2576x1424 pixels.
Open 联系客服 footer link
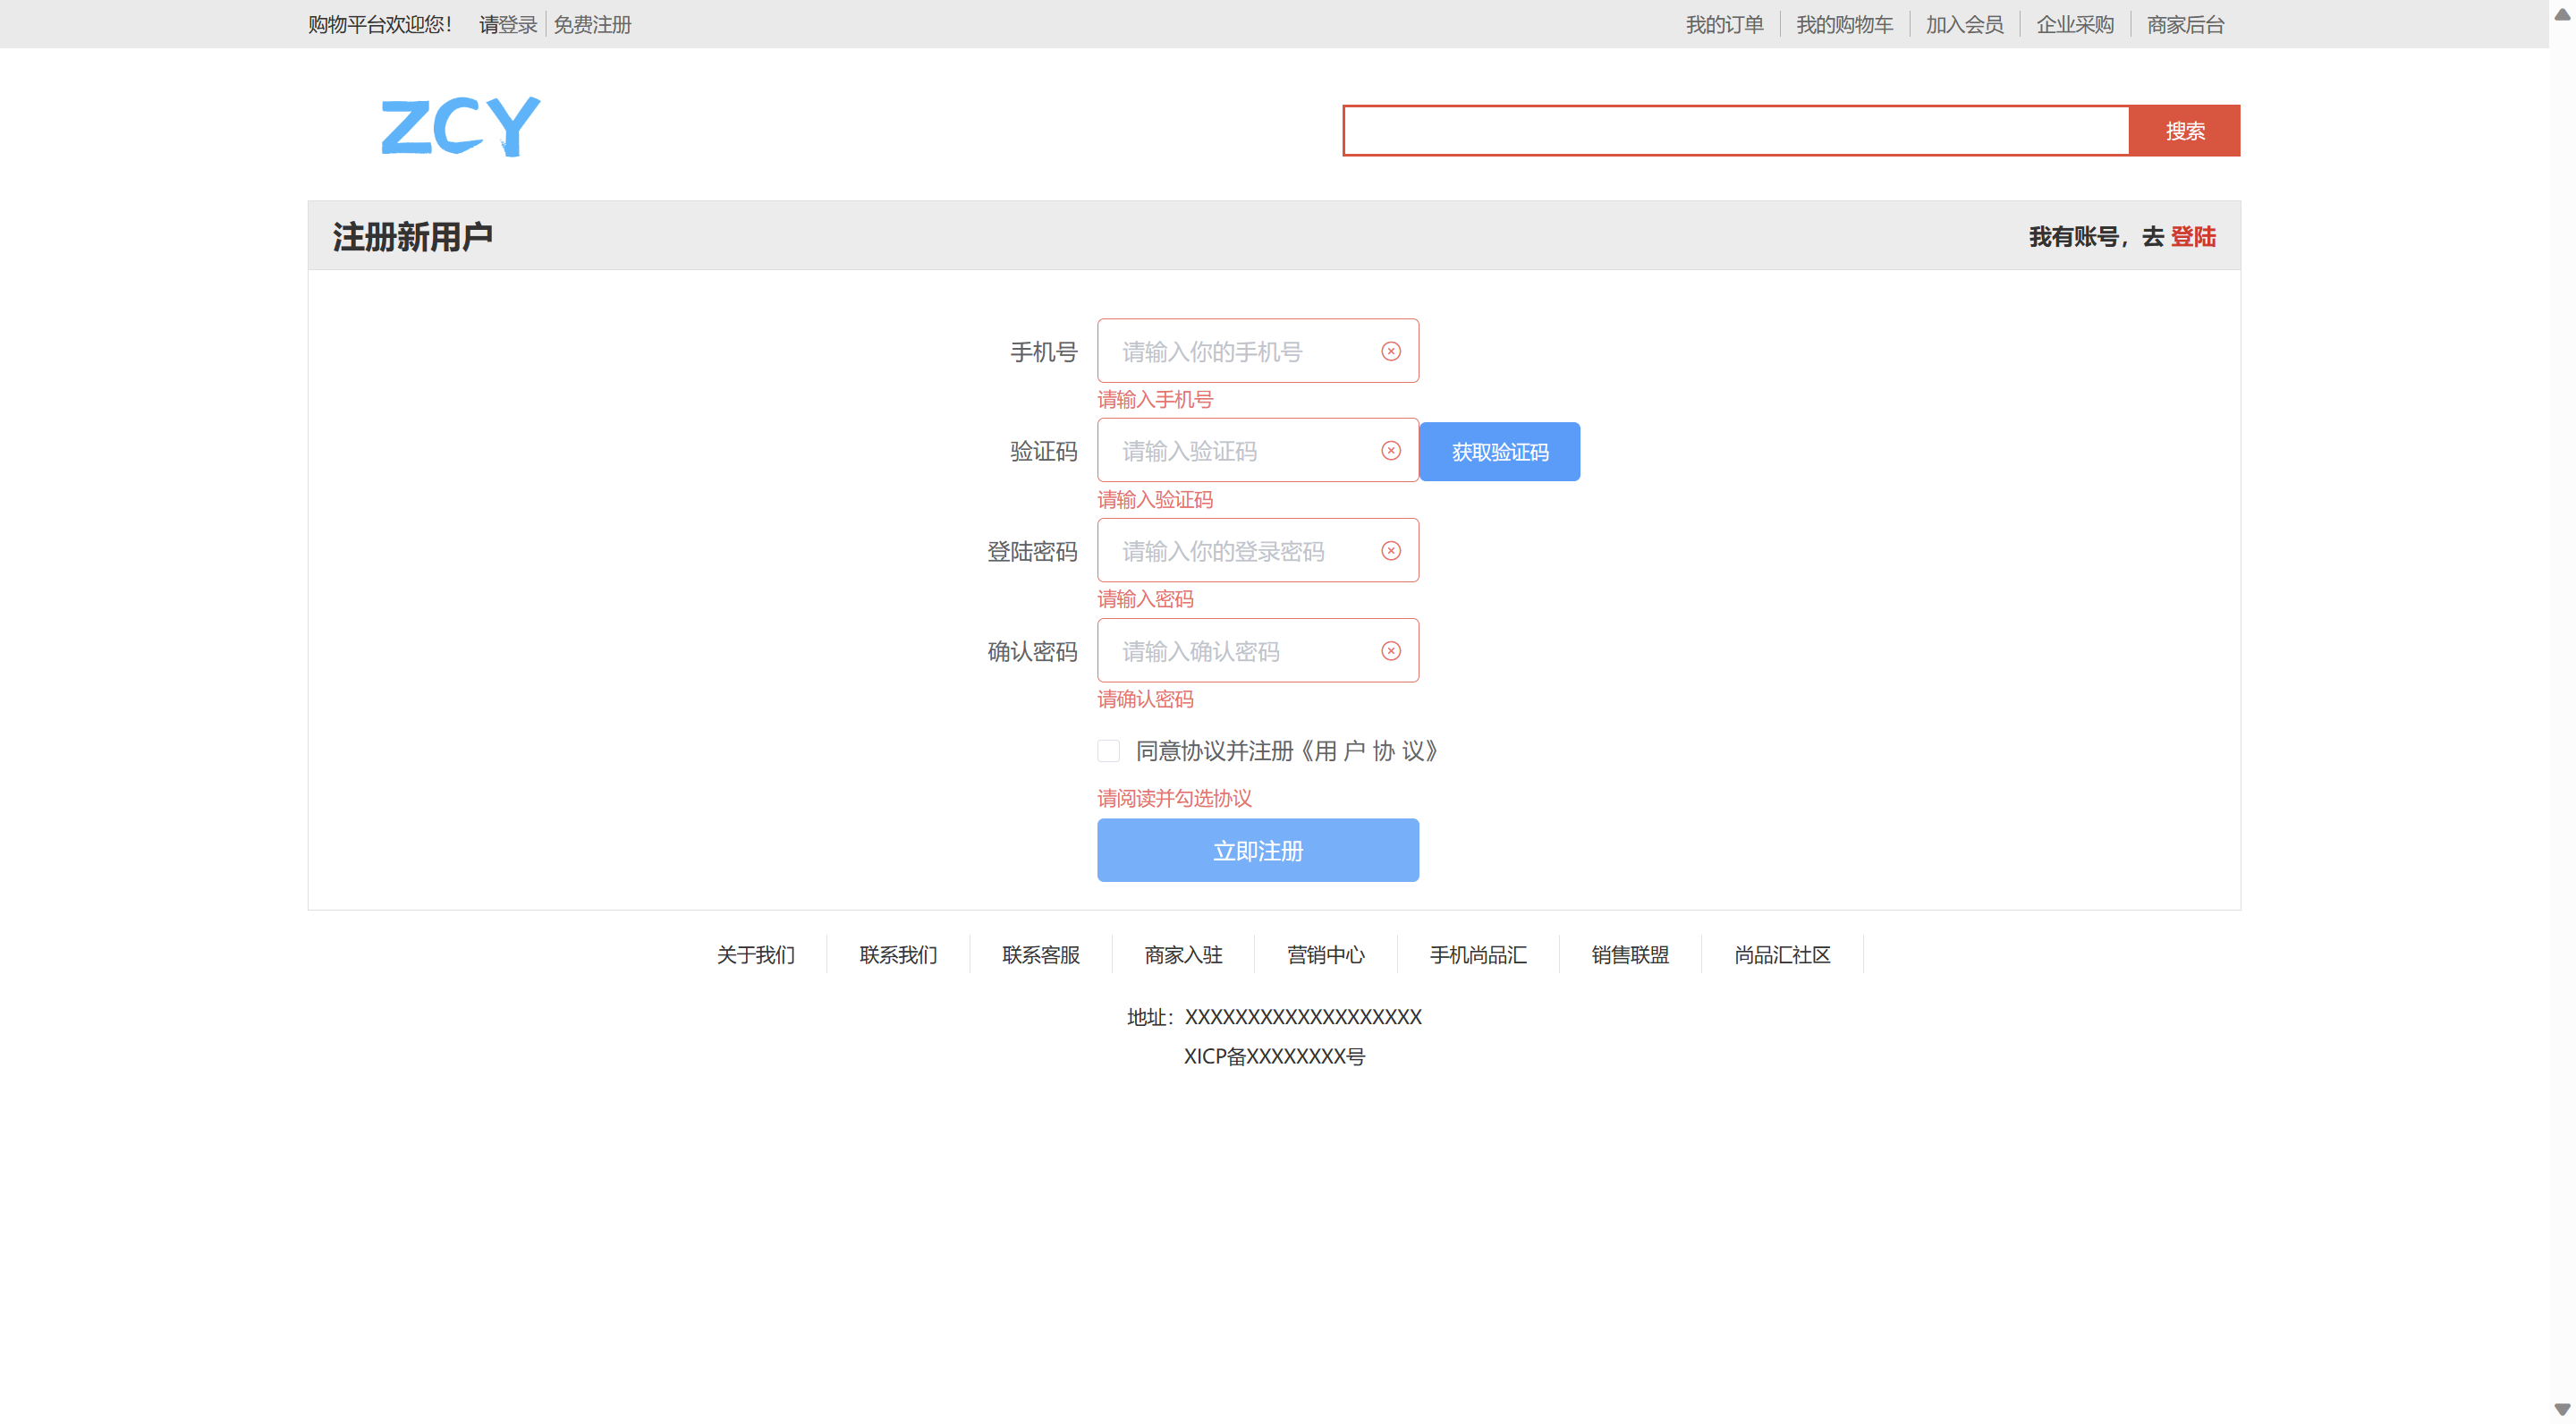click(x=1041, y=955)
